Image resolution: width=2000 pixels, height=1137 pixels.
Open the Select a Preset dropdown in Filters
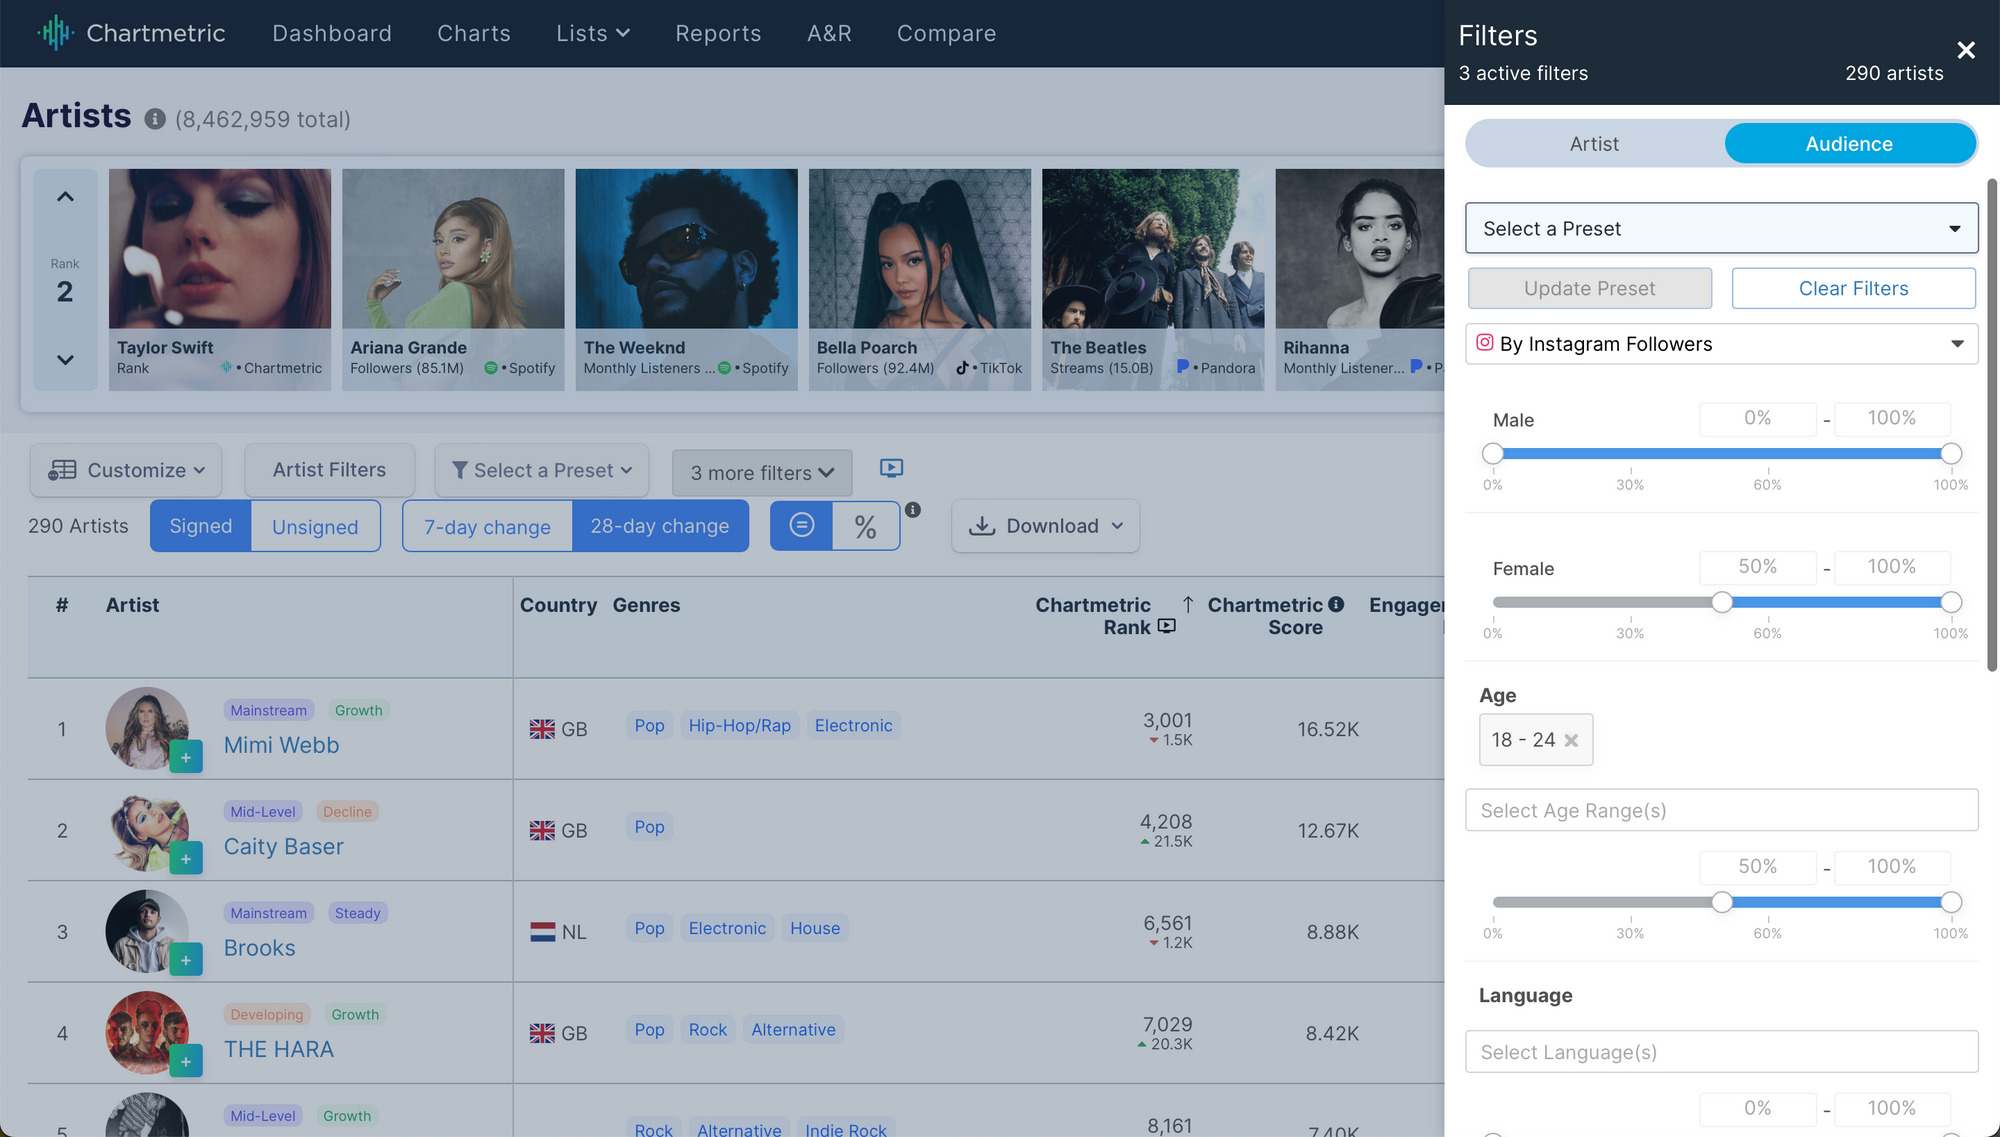pyautogui.click(x=1721, y=228)
